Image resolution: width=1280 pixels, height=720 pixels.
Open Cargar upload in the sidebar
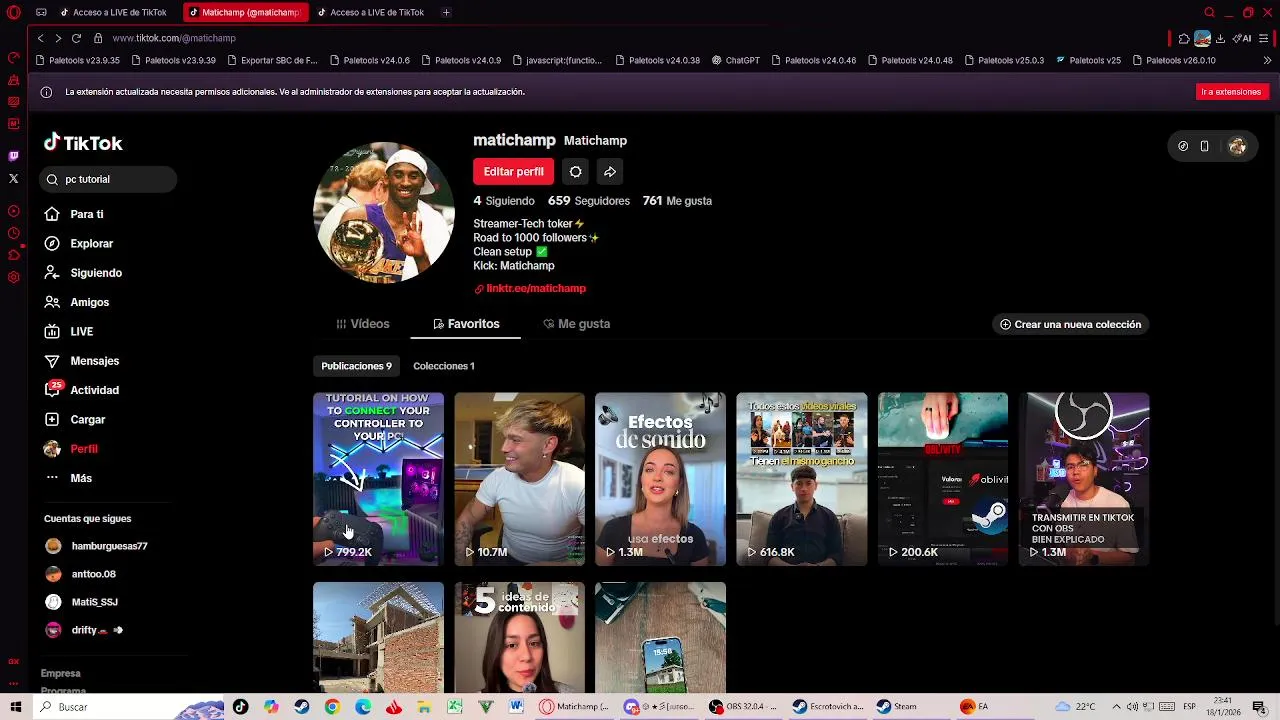pos(74,419)
